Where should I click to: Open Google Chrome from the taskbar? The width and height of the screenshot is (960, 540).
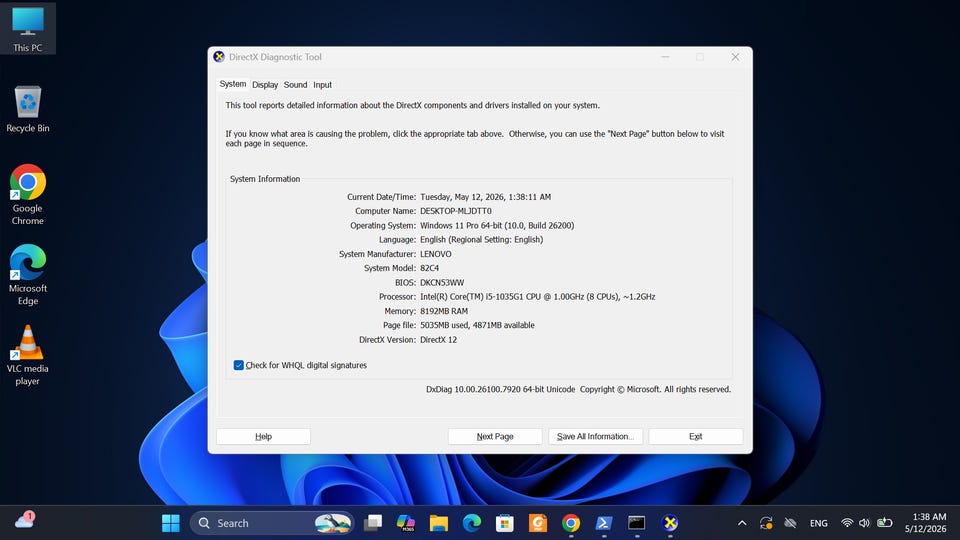click(571, 523)
